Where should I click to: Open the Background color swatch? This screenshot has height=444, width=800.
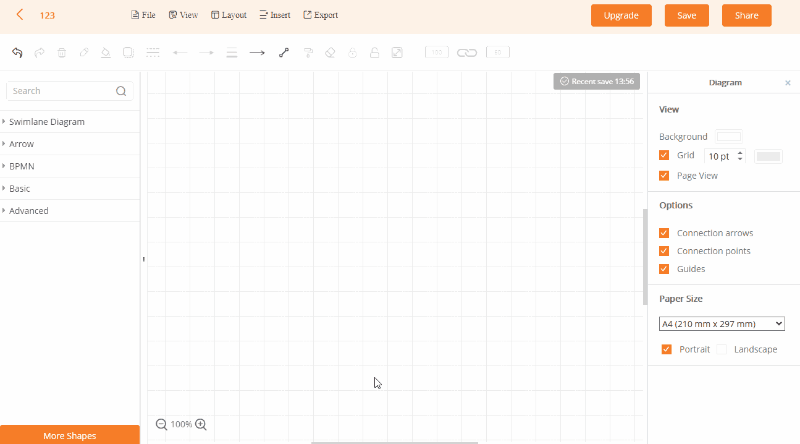729,136
